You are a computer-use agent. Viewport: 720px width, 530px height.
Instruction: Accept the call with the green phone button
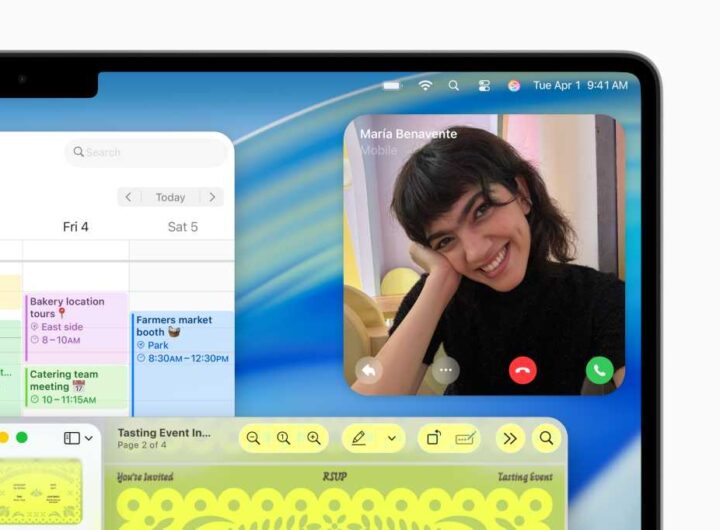pos(599,370)
